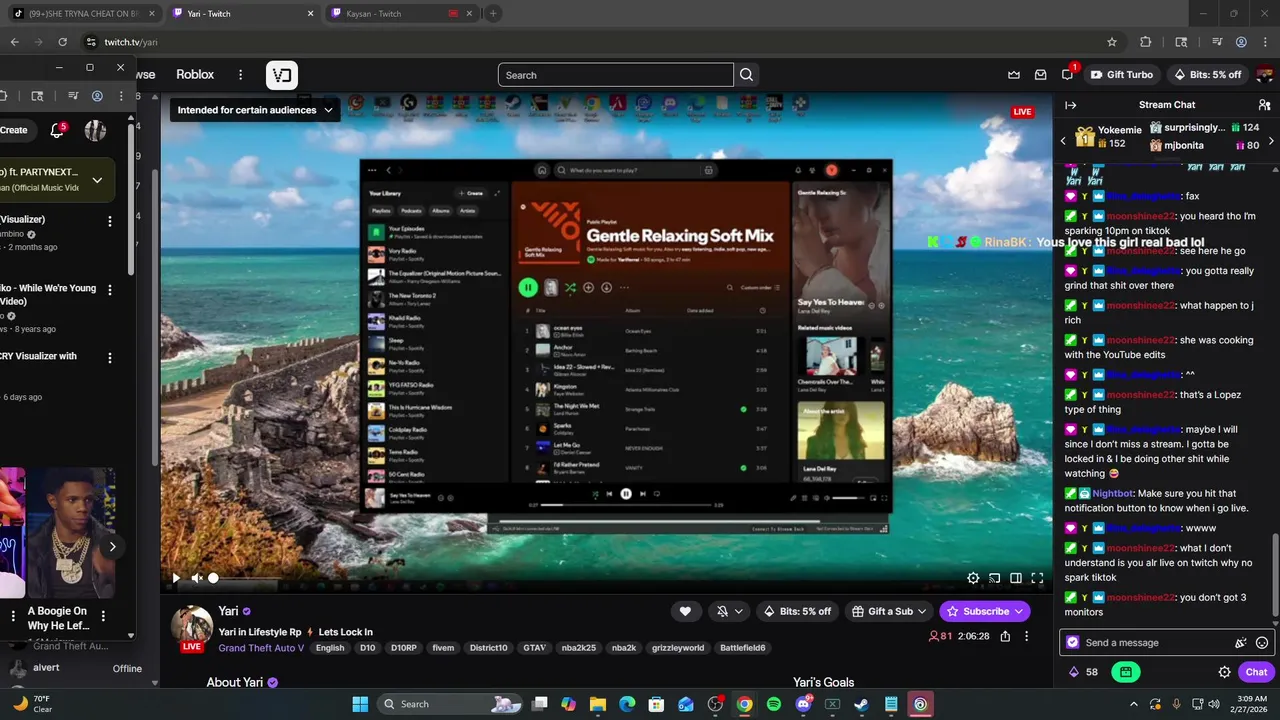Open the green channel points icon
Screen dimensions: 1280x720
1126,672
